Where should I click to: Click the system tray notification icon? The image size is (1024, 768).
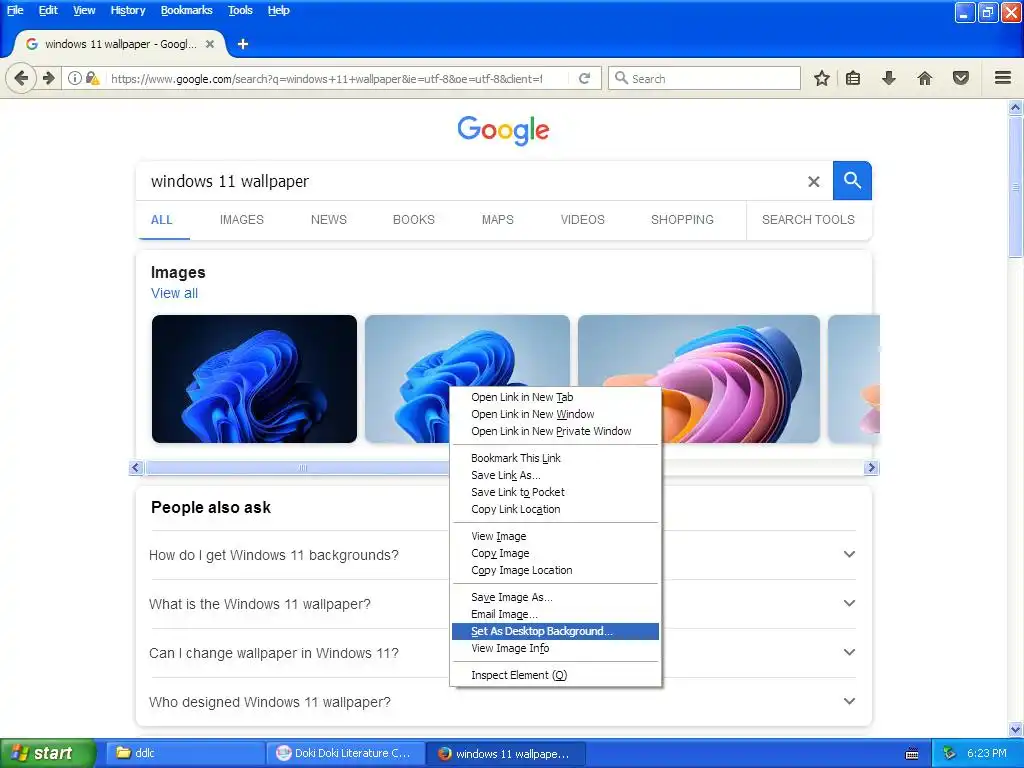(x=950, y=753)
